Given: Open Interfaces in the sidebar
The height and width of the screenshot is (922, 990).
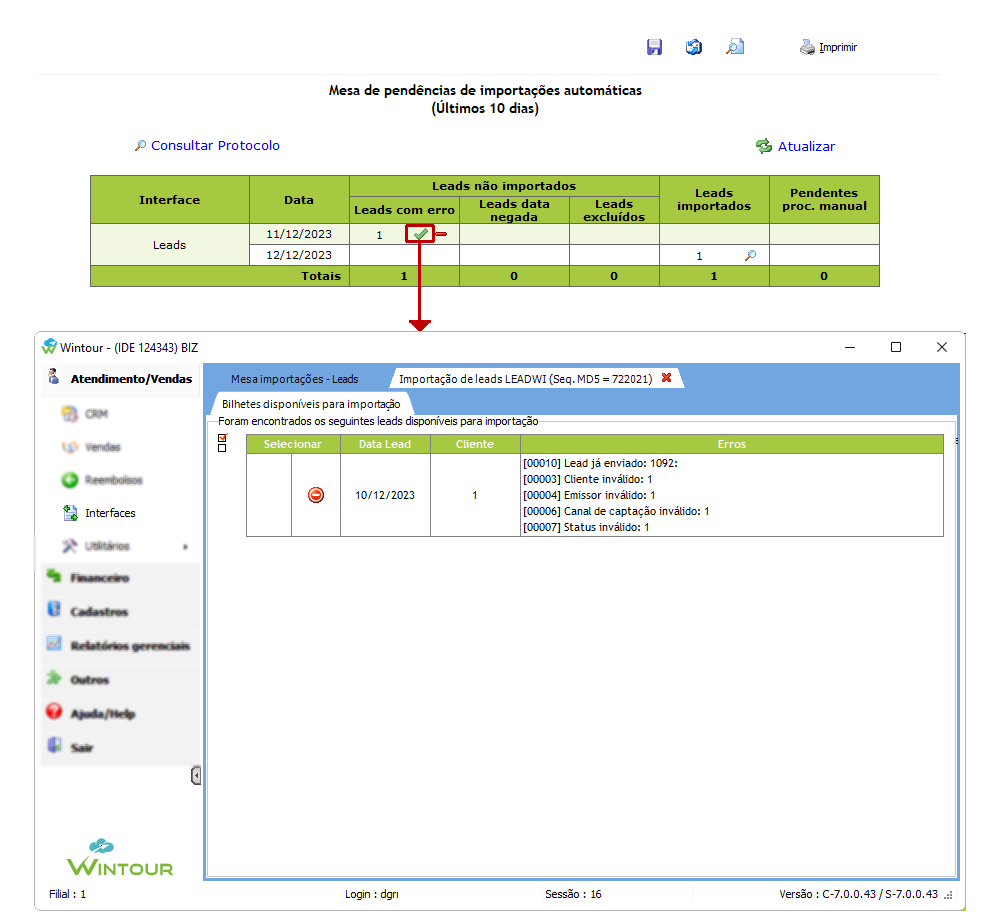Looking at the screenshot, I should 110,513.
